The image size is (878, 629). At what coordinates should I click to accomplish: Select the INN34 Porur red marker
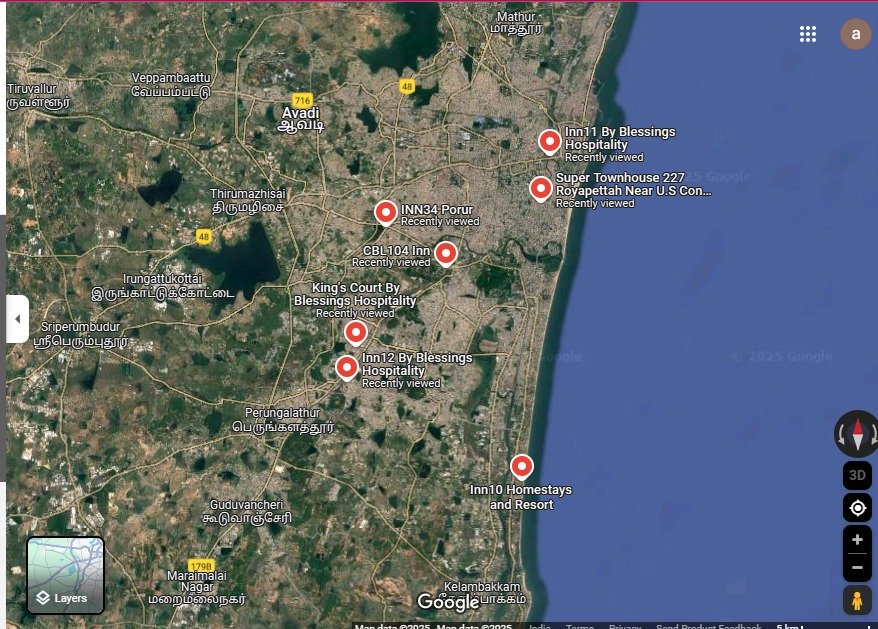(x=386, y=212)
